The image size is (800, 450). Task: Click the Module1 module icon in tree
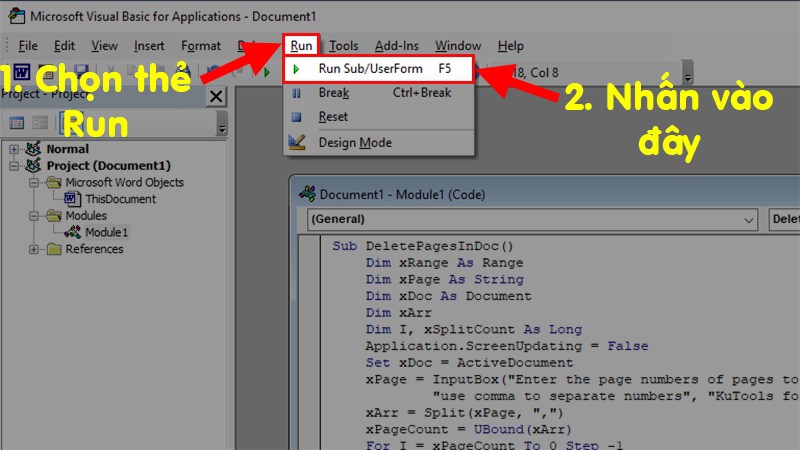[72, 232]
